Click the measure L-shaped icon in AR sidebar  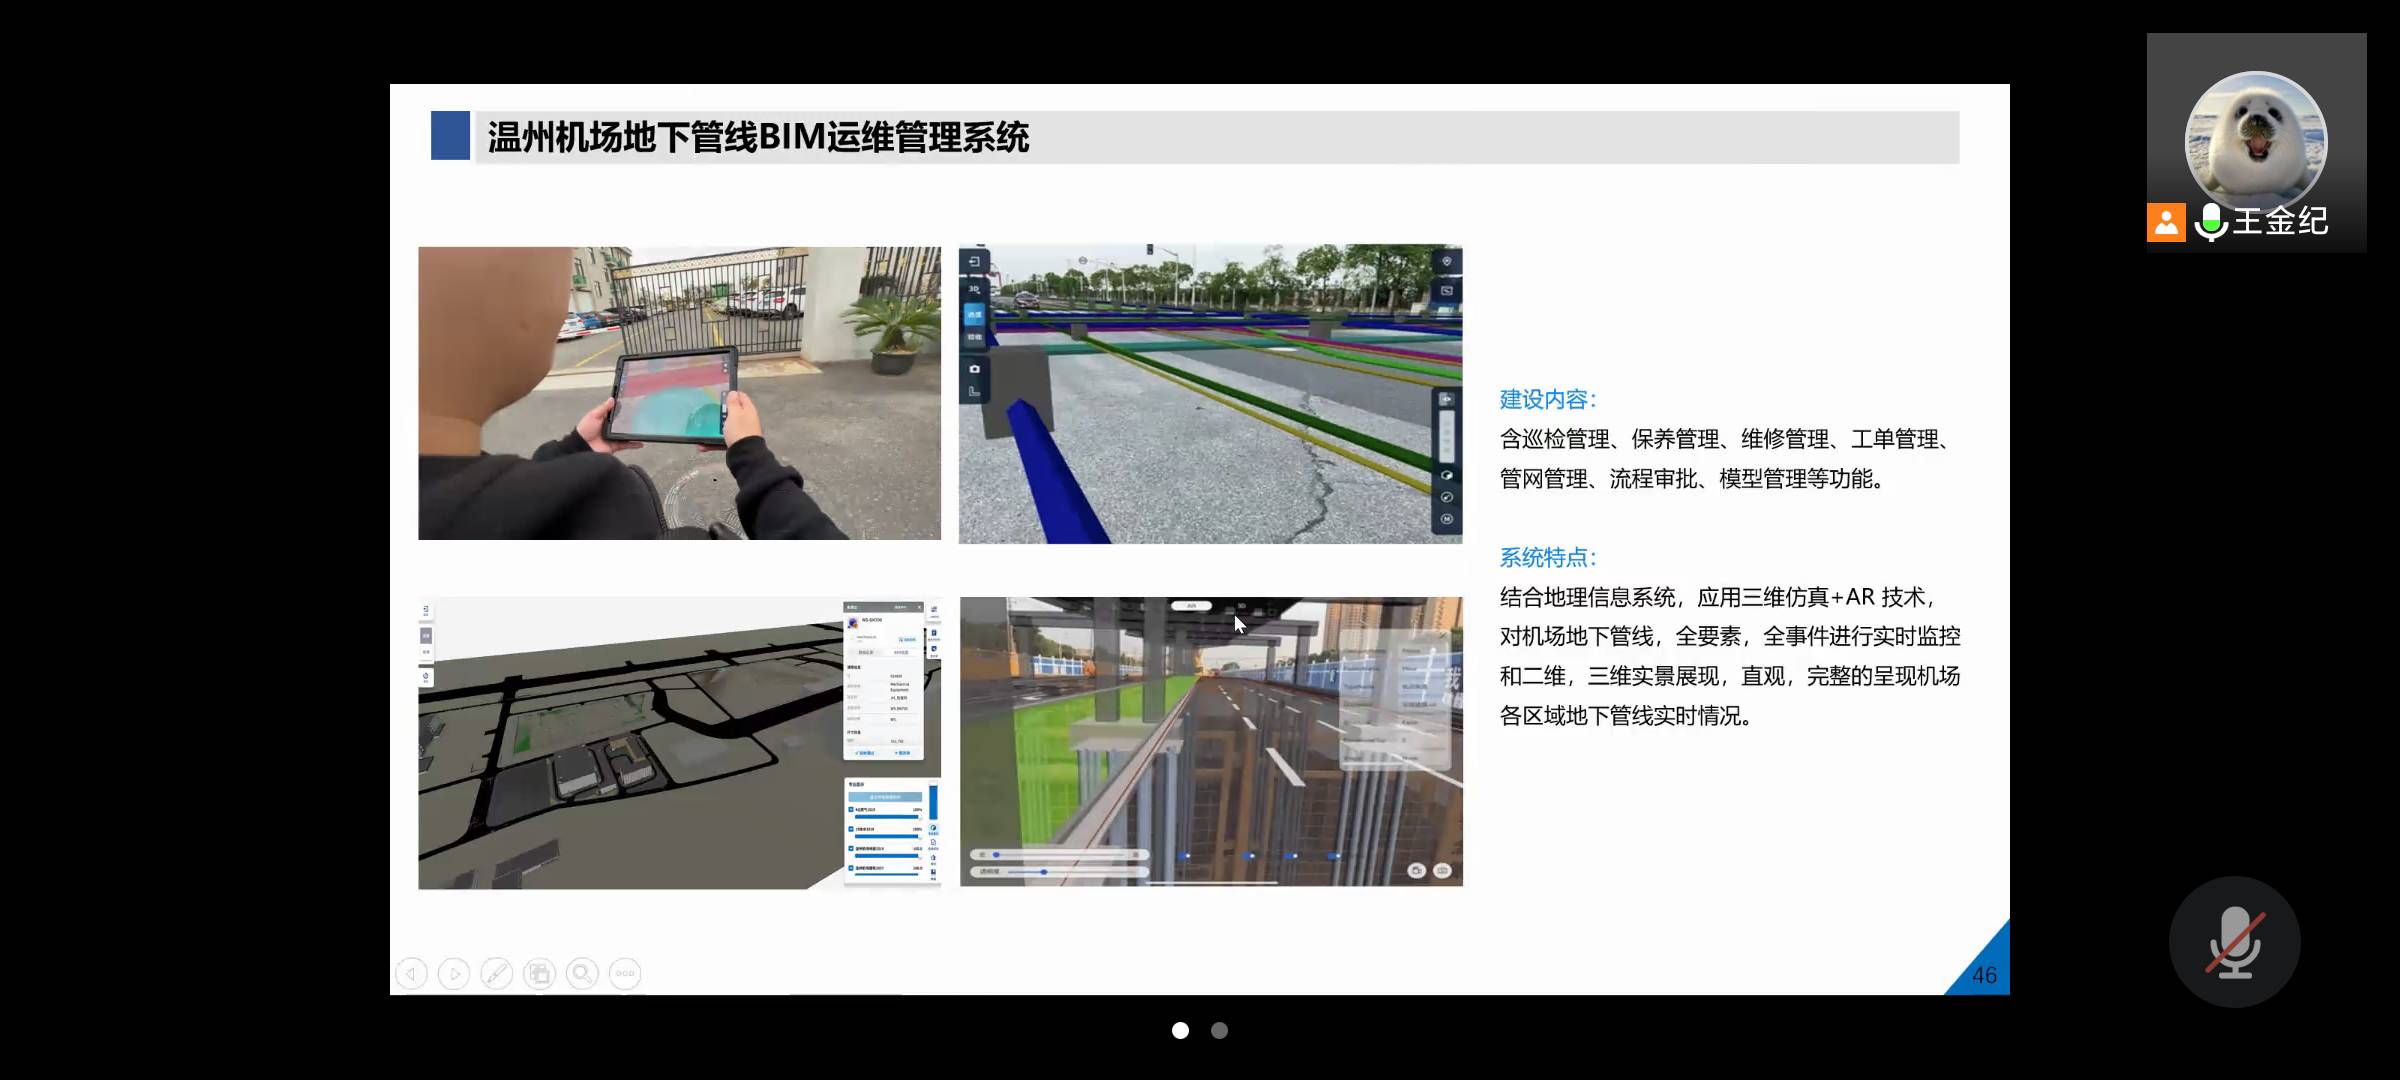[974, 392]
